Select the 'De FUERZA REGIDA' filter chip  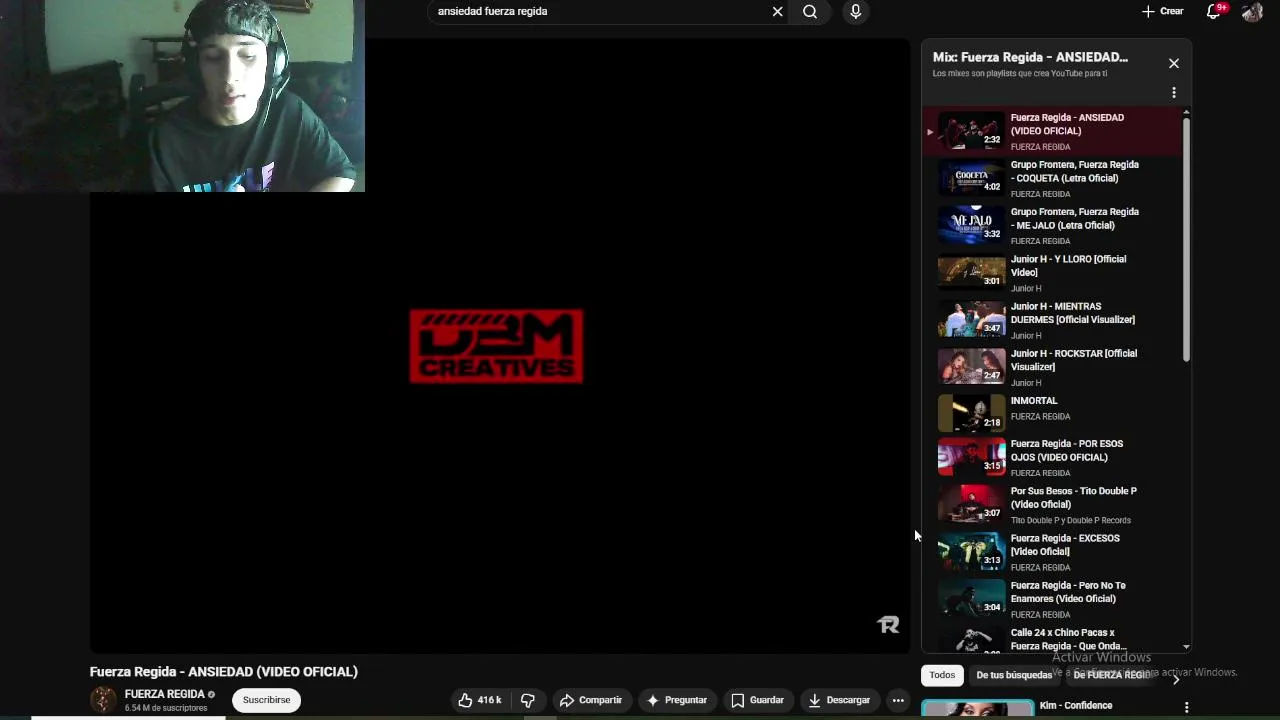[1112, 675]
